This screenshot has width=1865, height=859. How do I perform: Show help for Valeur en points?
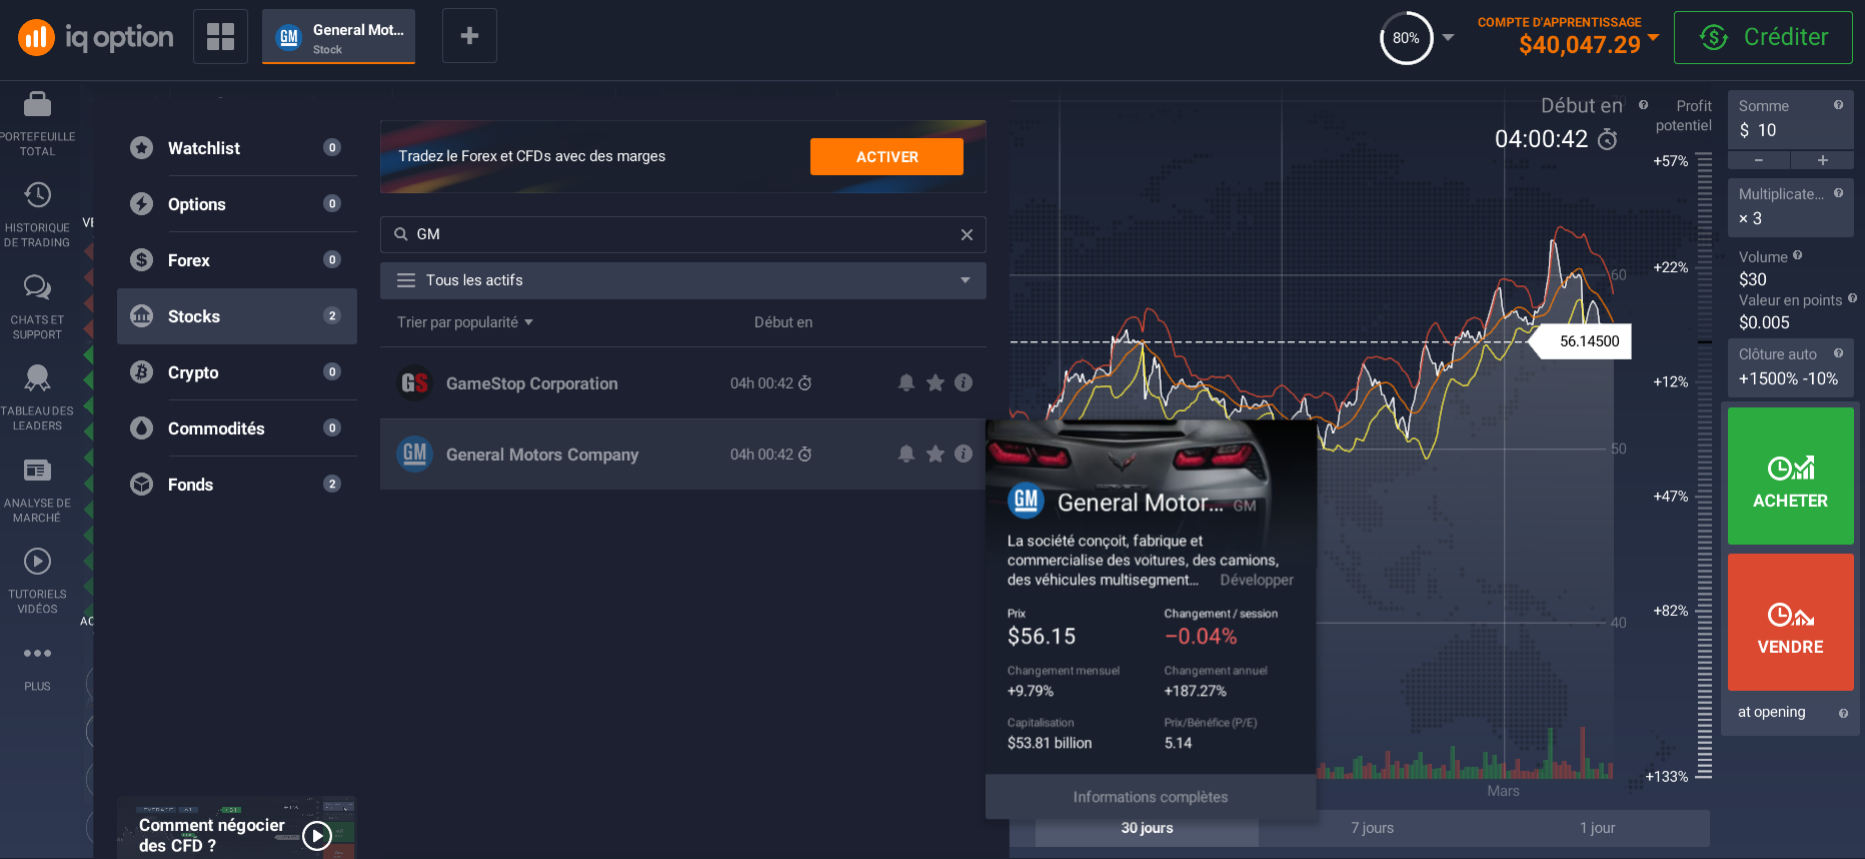pos(1852,298)
